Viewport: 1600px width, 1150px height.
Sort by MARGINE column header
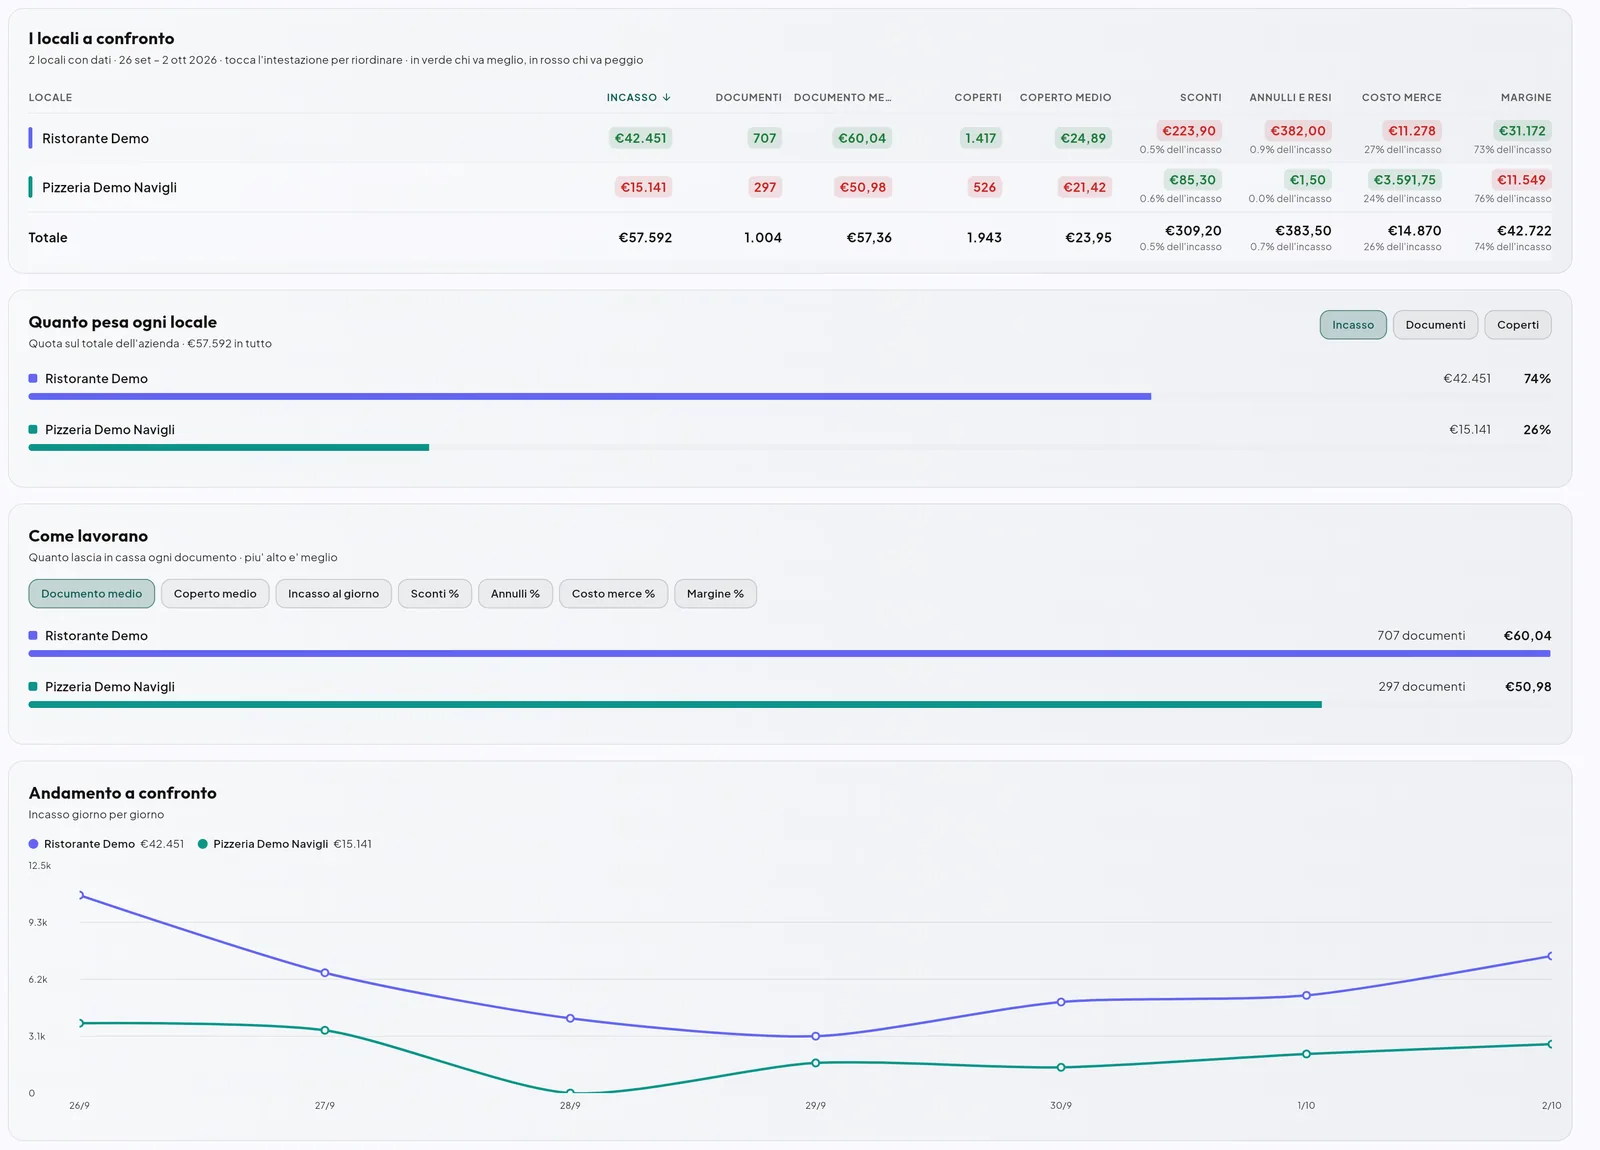tap(1526, 97)
